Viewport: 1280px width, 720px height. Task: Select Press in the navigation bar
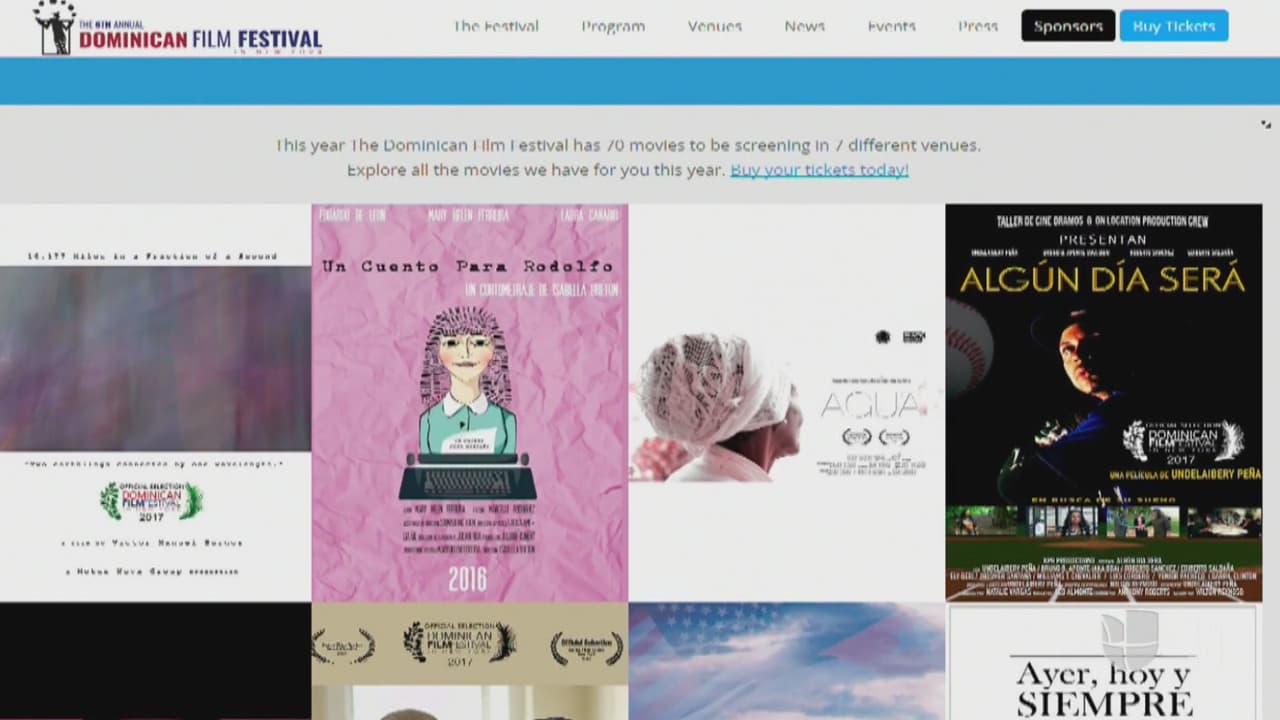click(x=977, y=26)
